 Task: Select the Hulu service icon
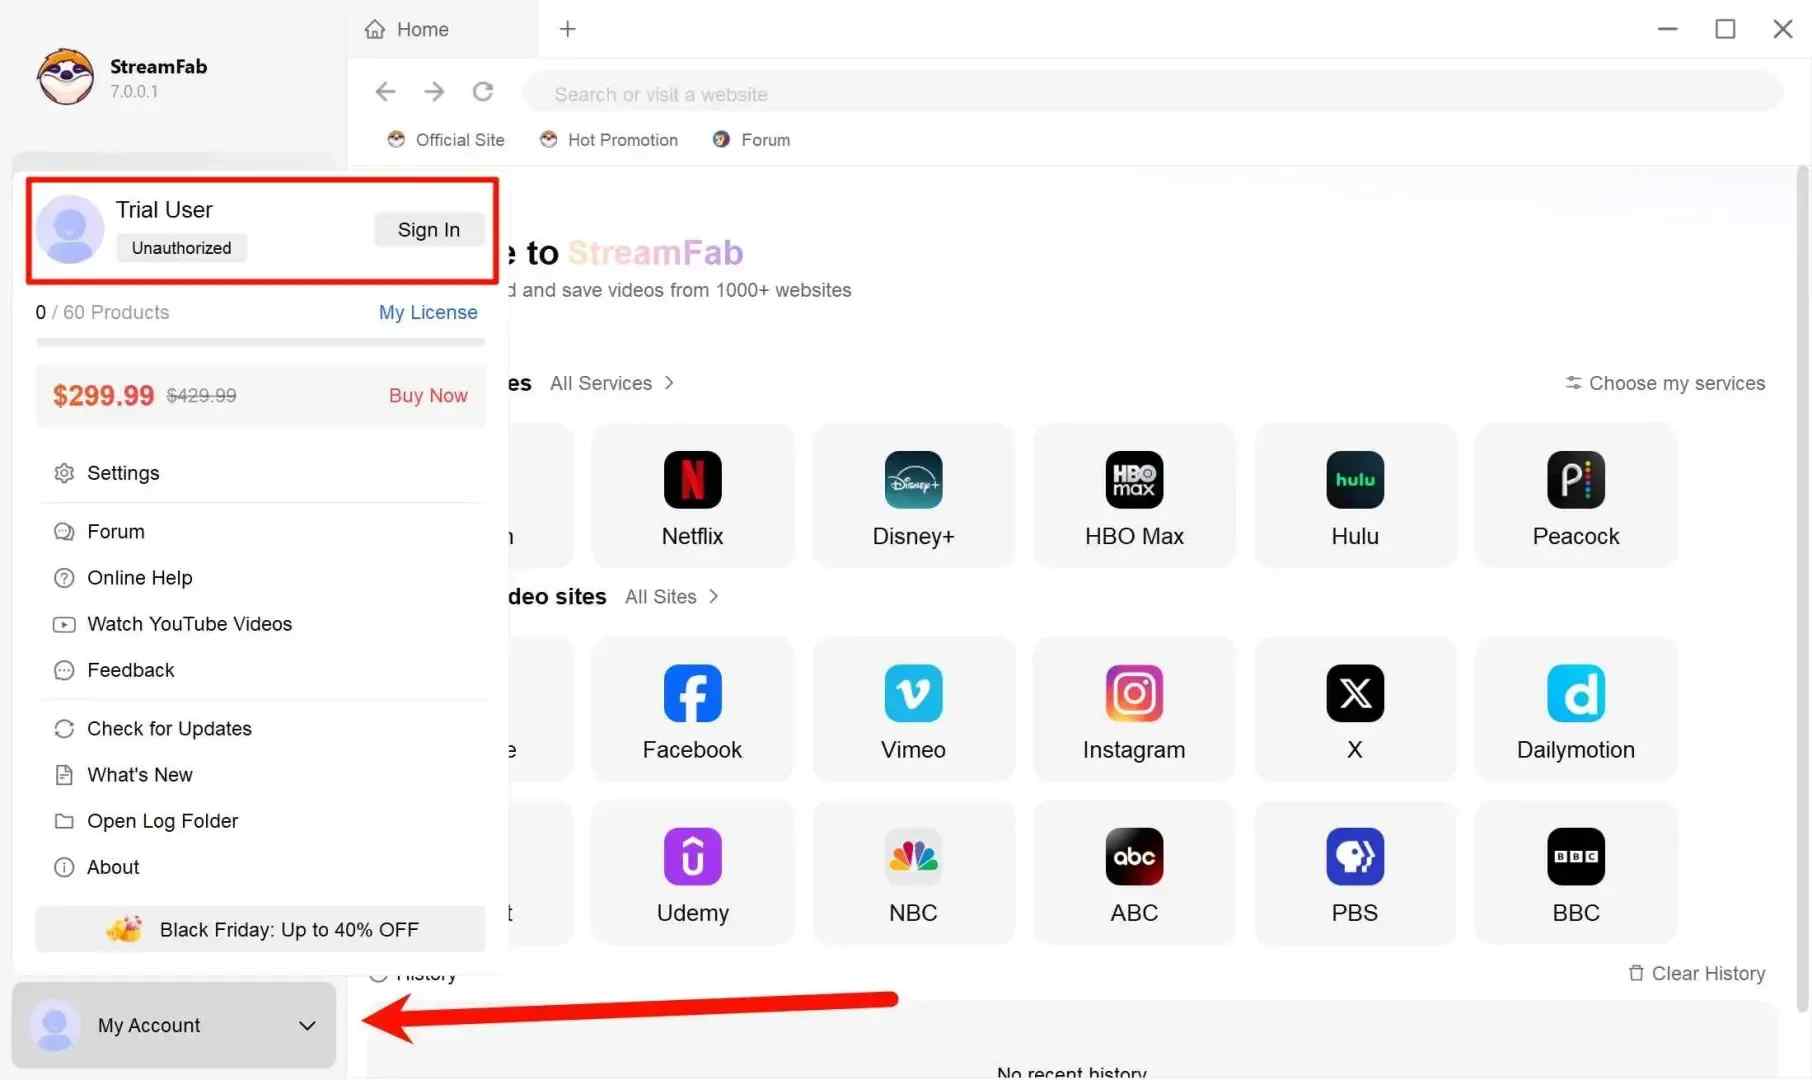point(1354,495)
